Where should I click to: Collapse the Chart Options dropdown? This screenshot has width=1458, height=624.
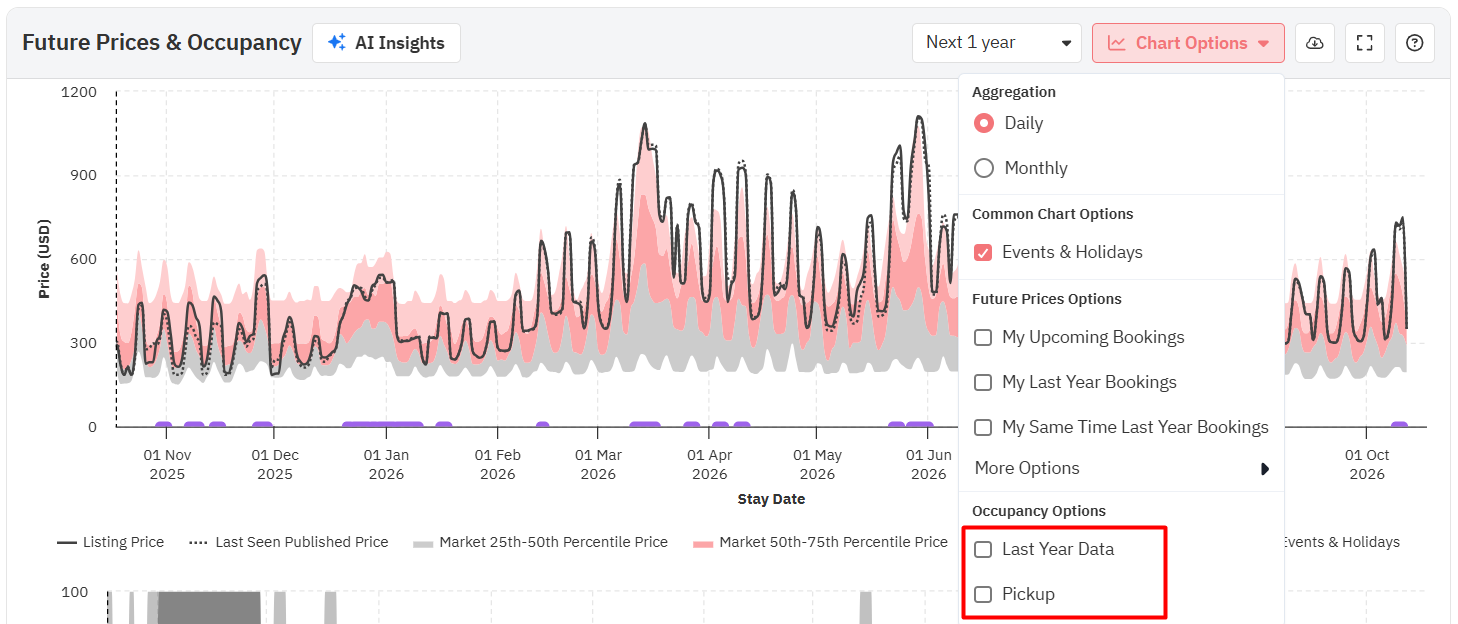1188,43
